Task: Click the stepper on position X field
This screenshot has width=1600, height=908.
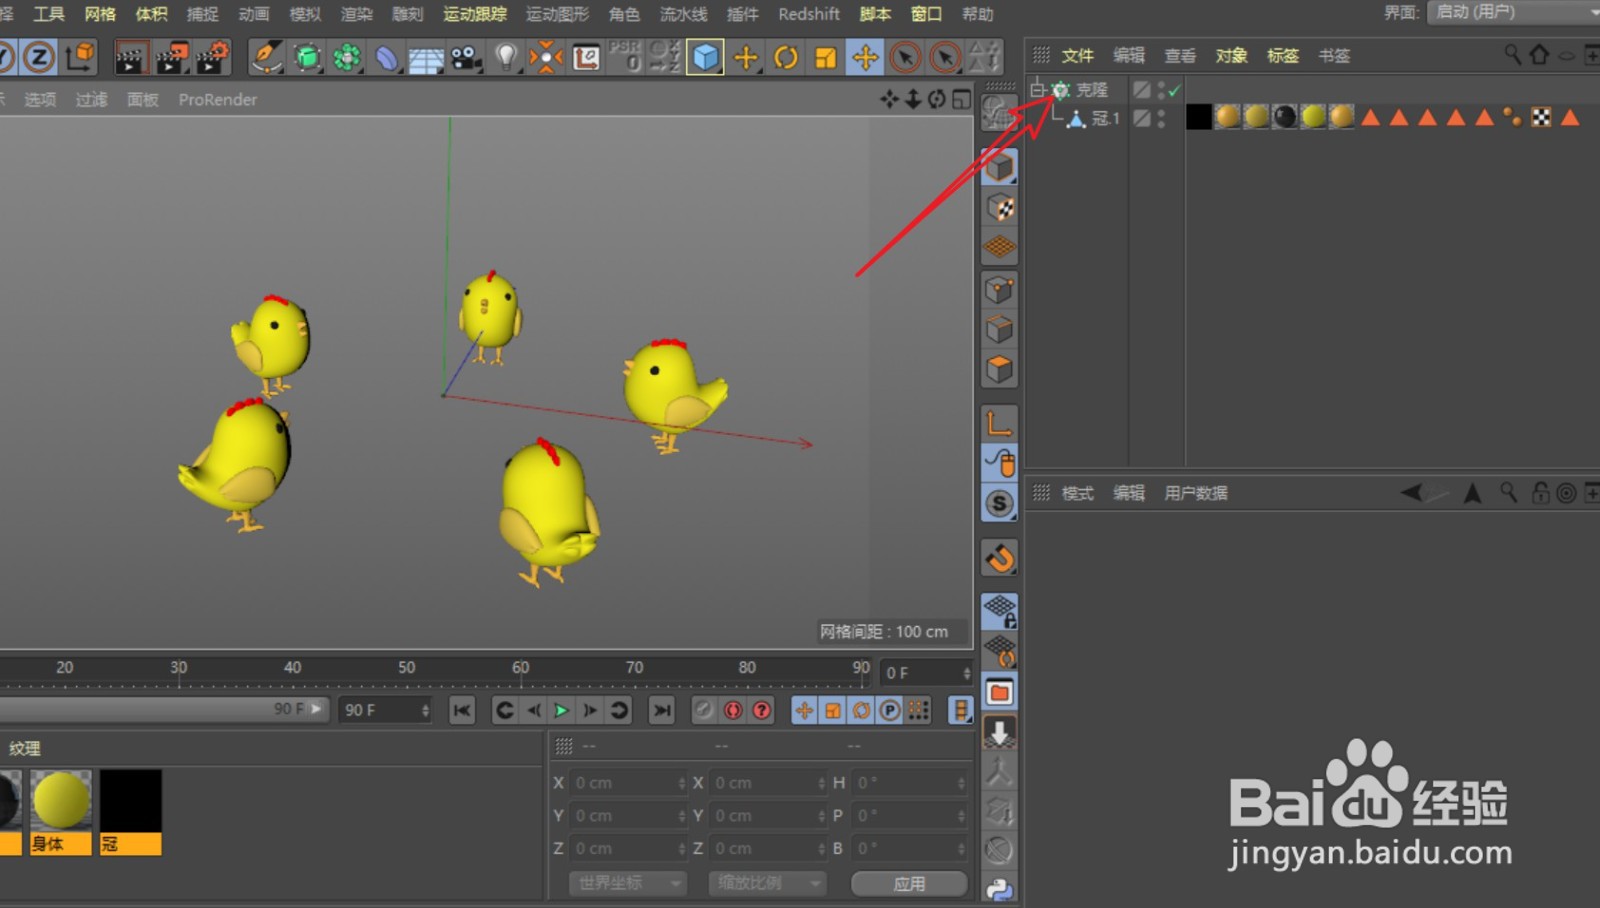Action: click(x=682, y=783)
